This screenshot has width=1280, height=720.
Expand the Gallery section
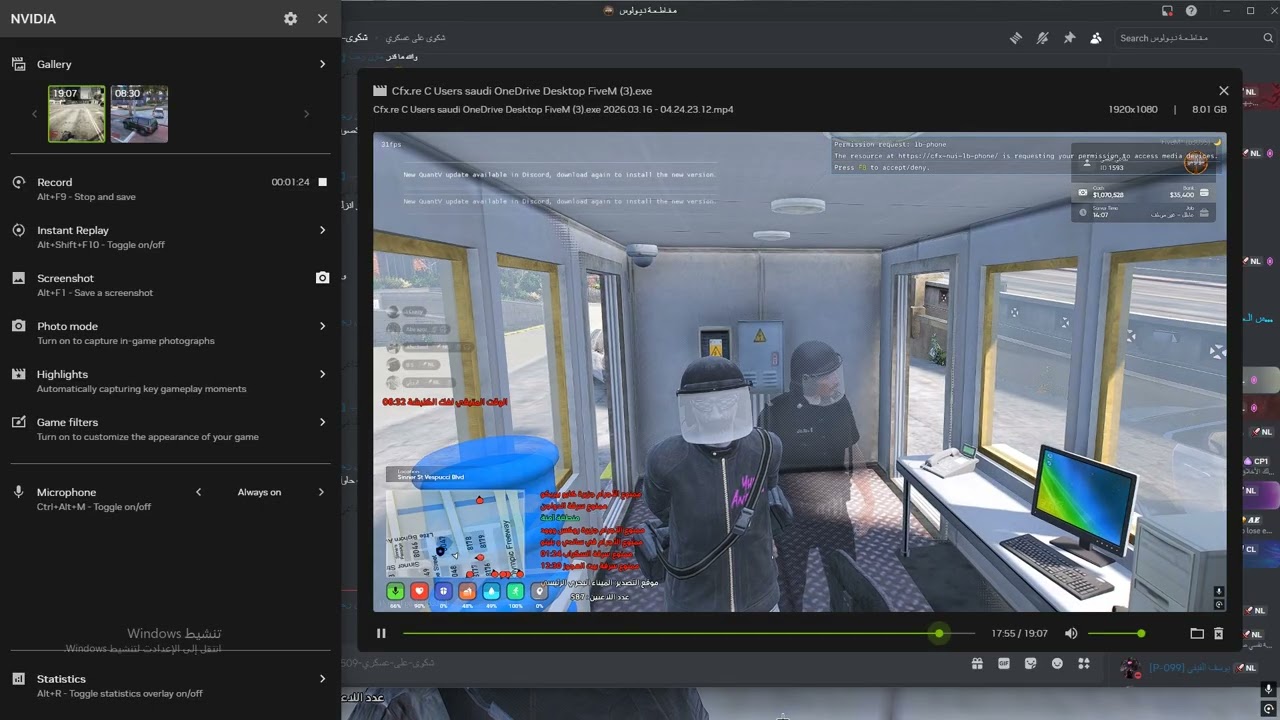322,64
